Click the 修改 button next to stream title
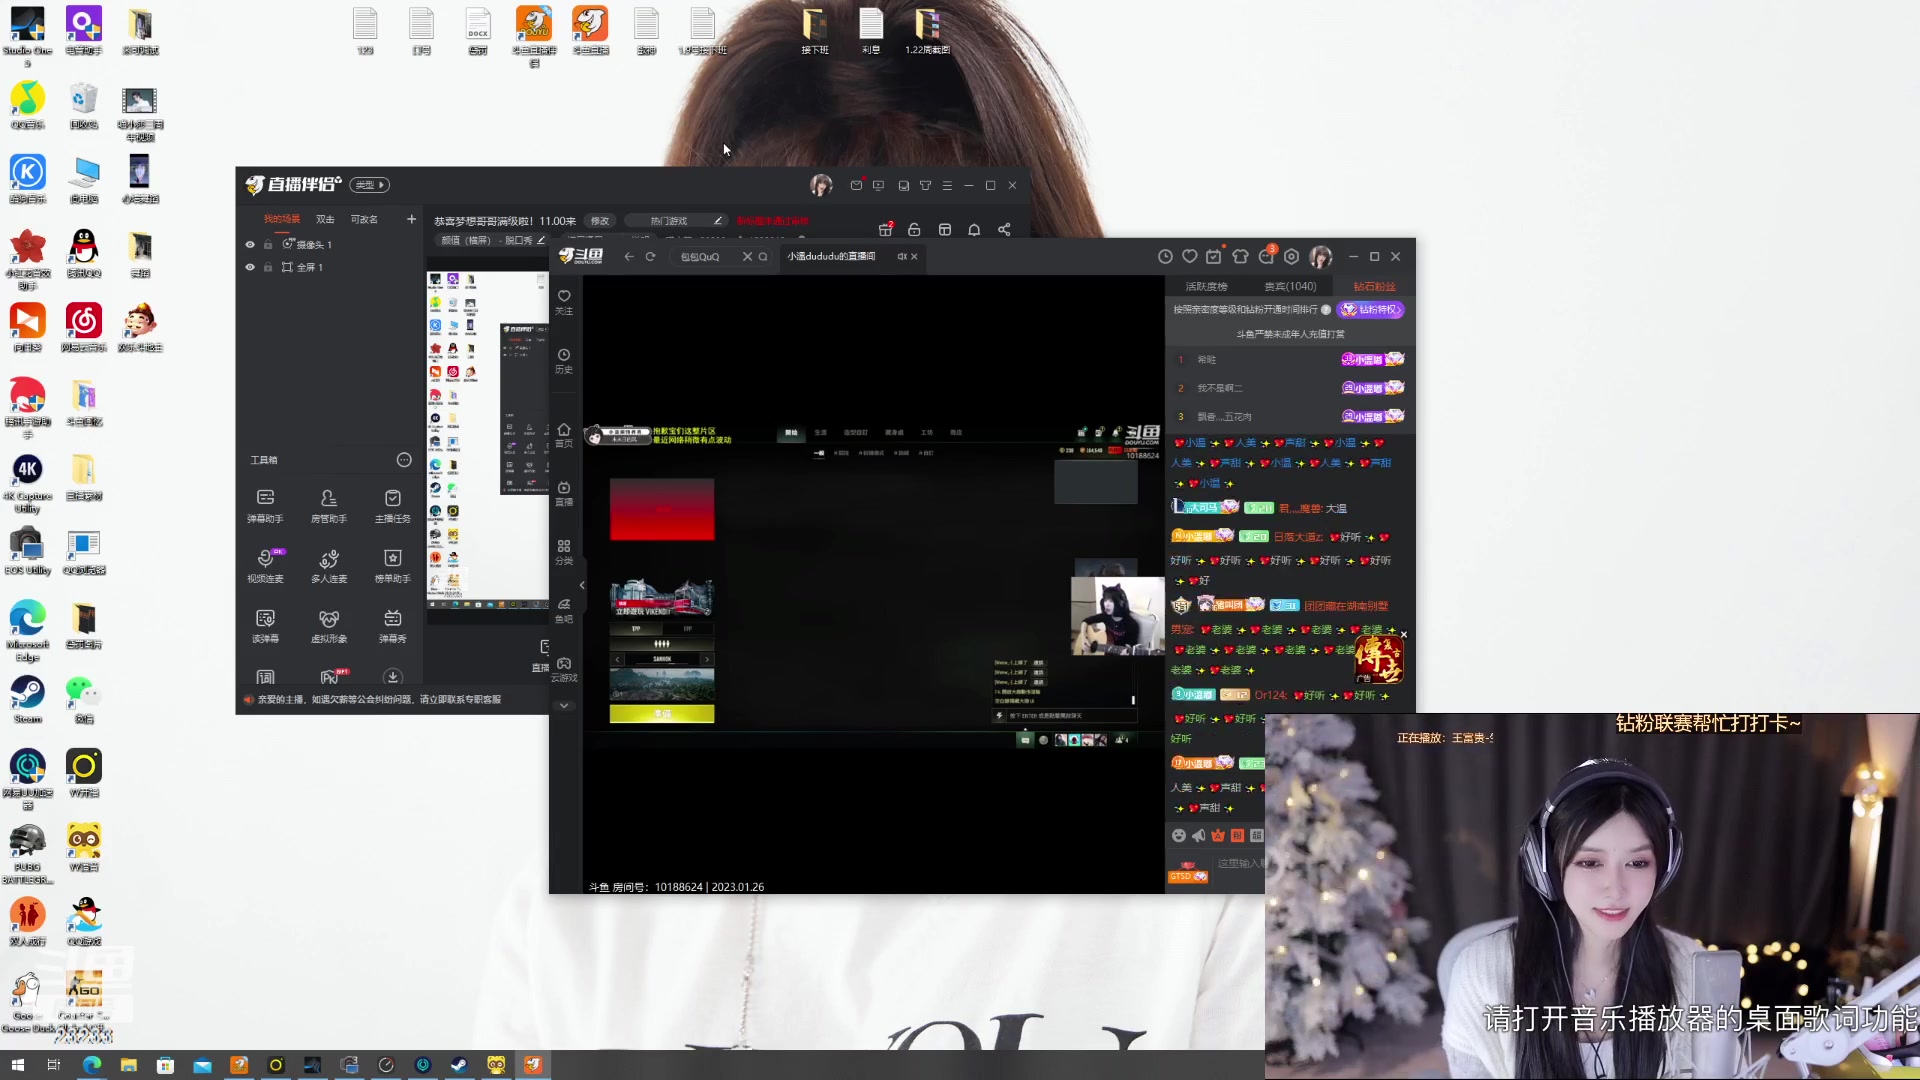Viewport: 1920px width, 1080px height. click(x=599, y=221)
